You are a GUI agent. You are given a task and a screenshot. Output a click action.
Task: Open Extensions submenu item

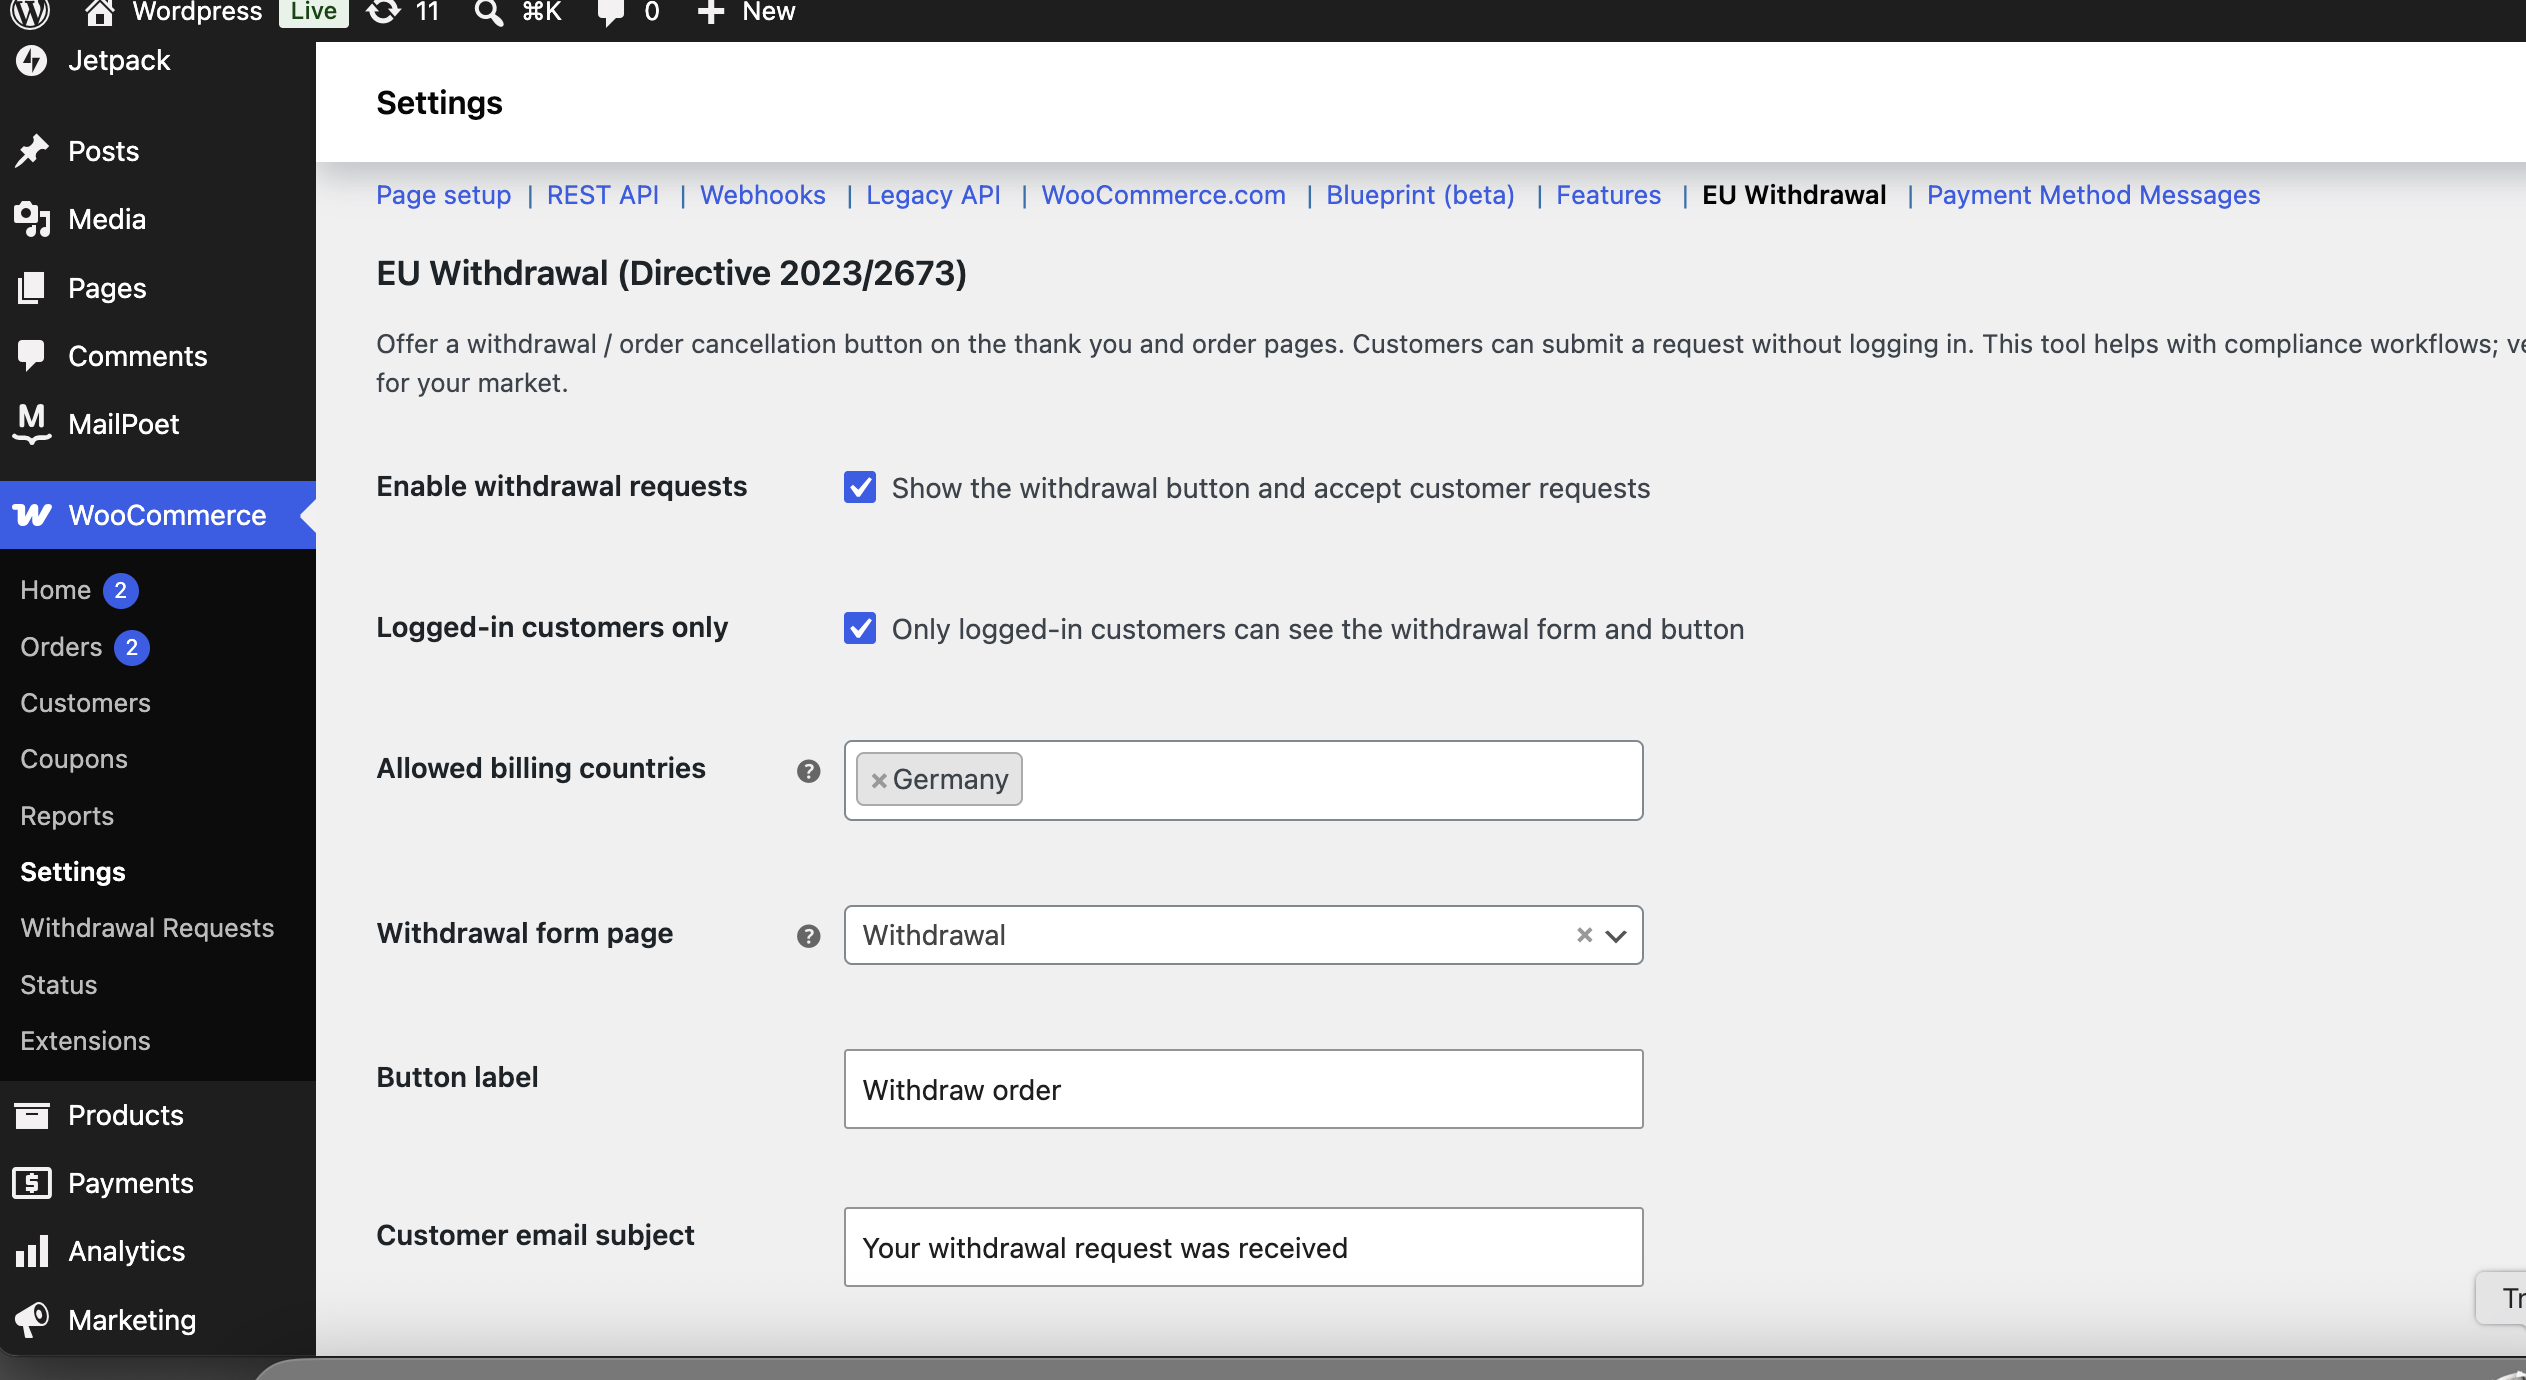coord(85,1041)
